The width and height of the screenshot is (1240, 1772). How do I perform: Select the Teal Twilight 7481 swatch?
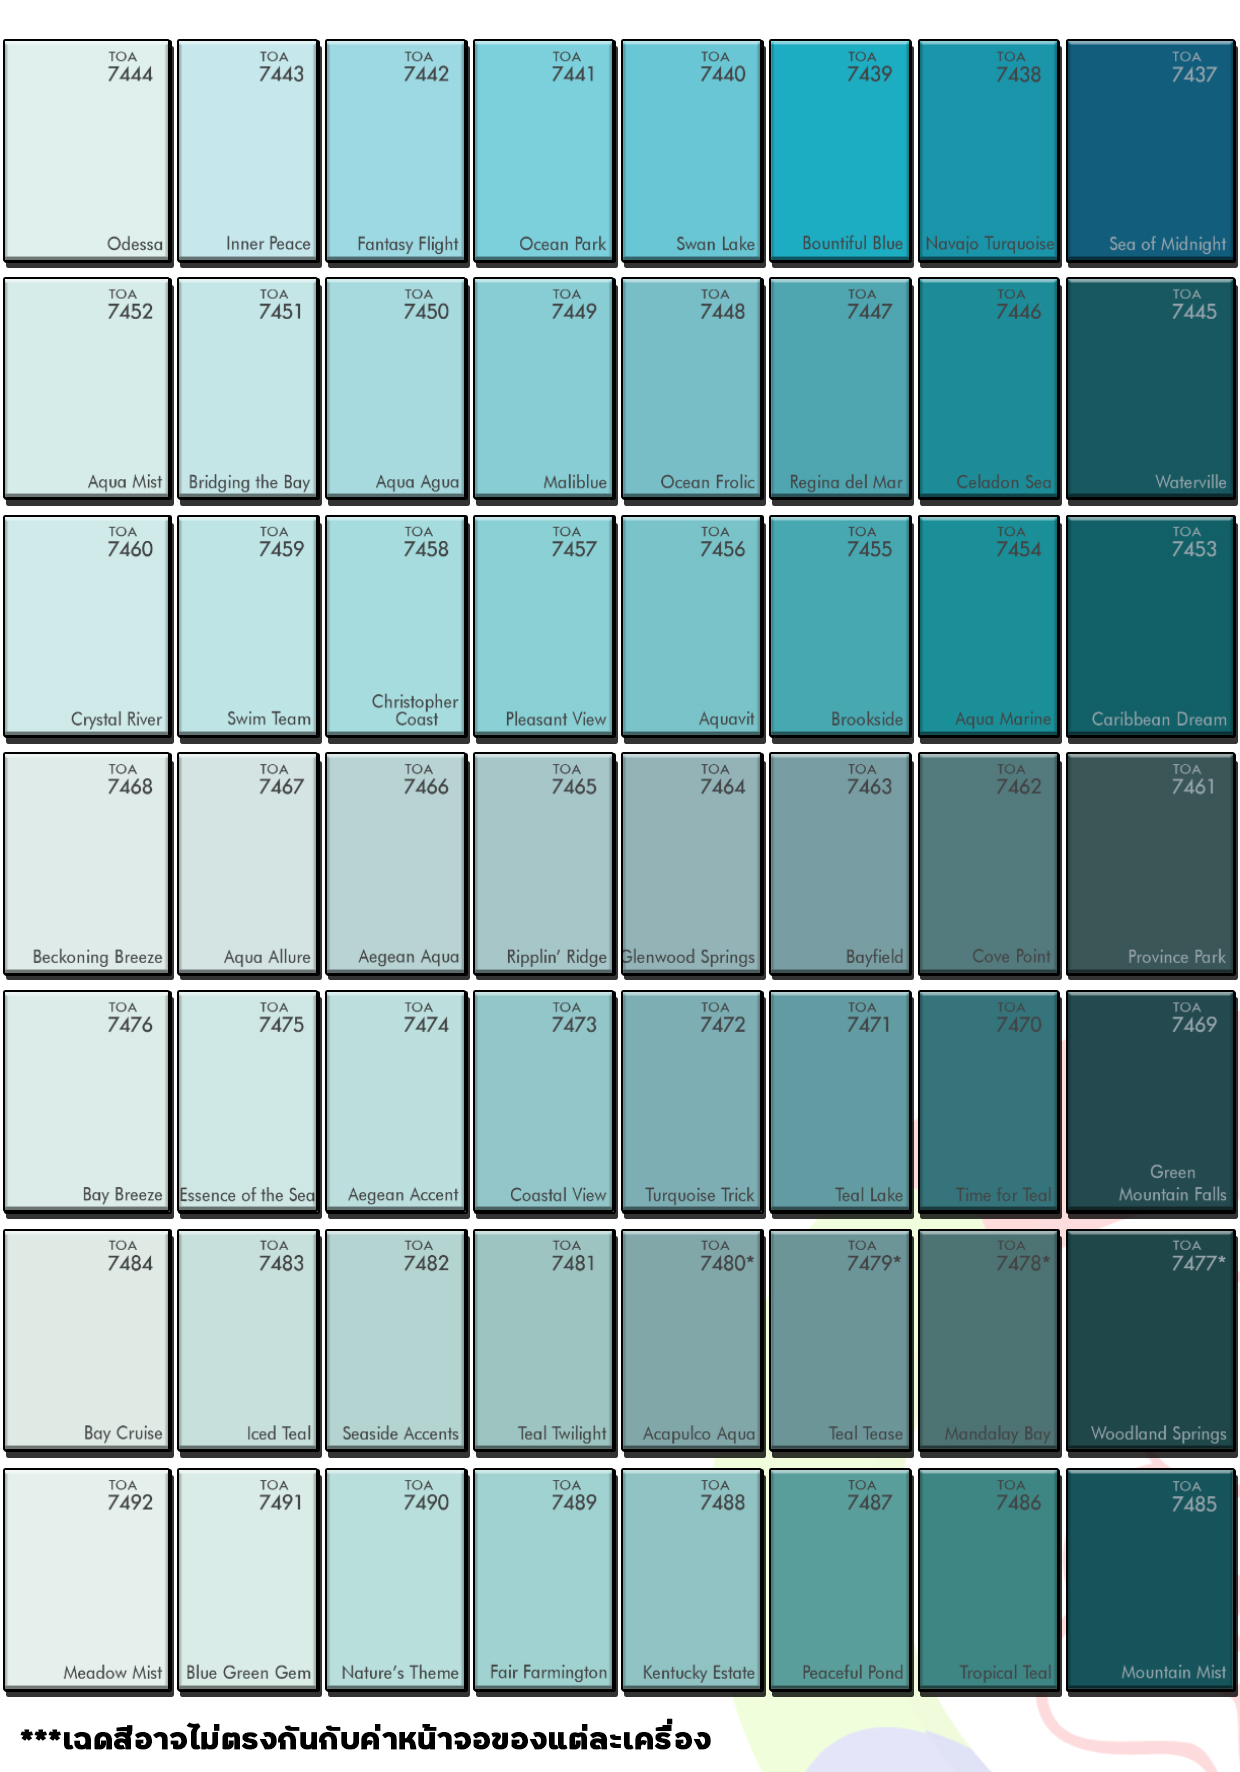point(544,1341)
